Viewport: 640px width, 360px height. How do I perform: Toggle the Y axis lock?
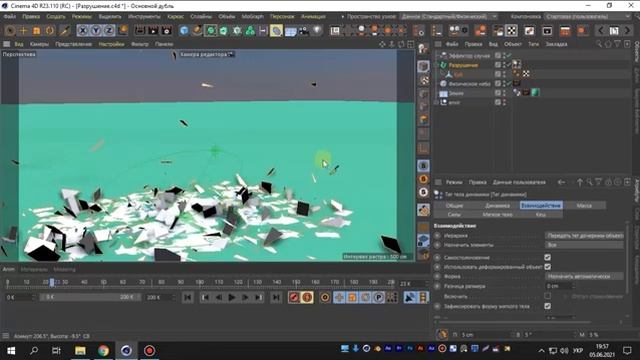click(96, 31)
